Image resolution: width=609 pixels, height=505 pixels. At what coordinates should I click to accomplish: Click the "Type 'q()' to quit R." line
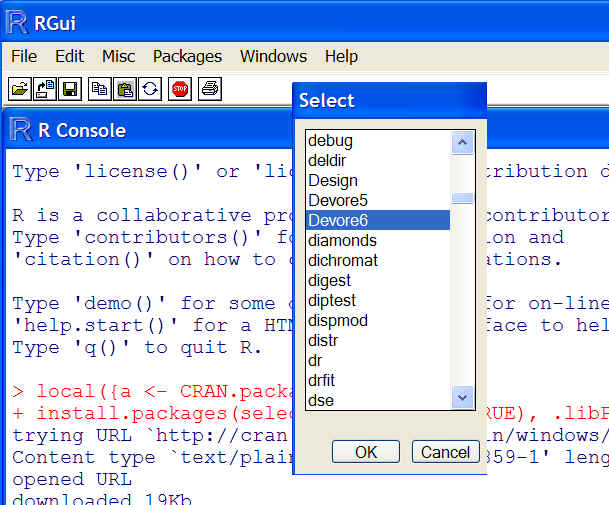coord(137,348)
